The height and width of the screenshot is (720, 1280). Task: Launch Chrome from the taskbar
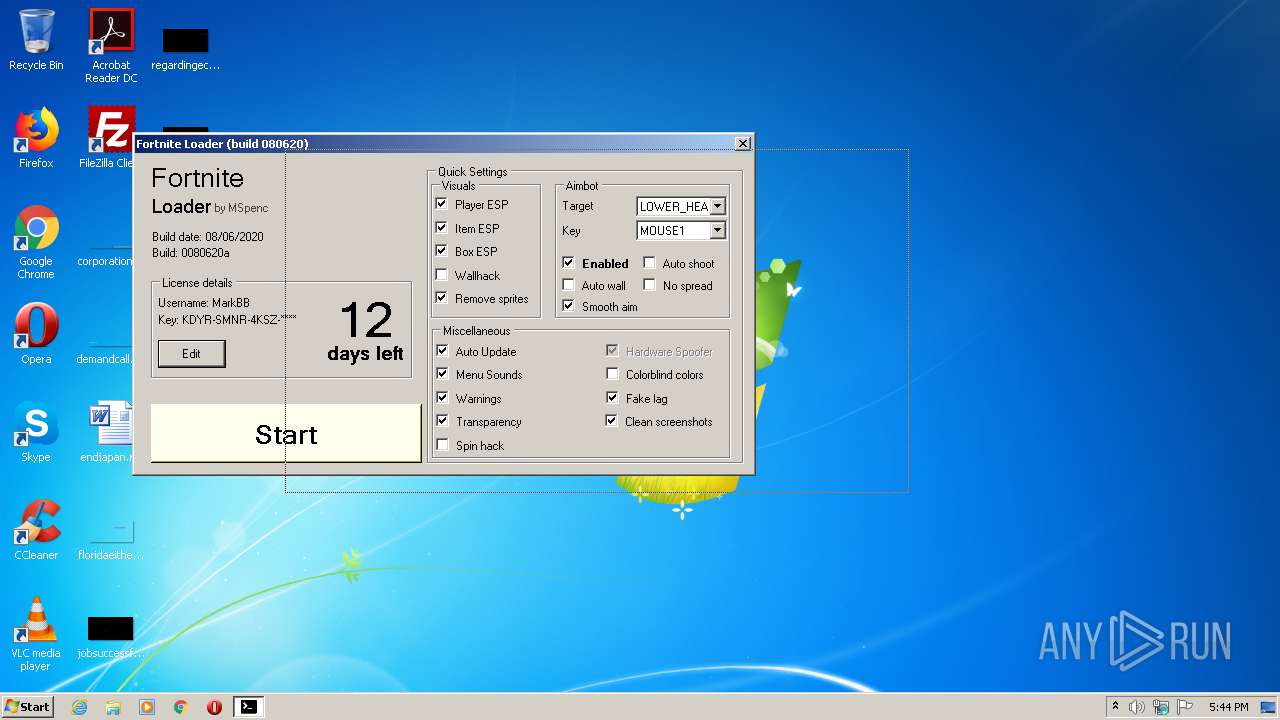(x=181, y=707)
